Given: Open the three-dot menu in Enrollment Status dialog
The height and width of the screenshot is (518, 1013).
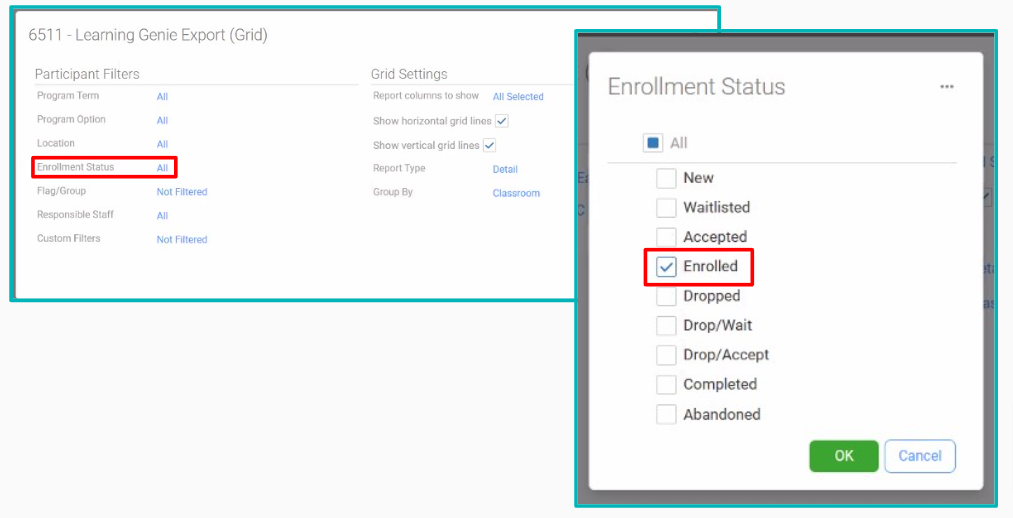Looking at the screenshot, I should tap(946, 87).
